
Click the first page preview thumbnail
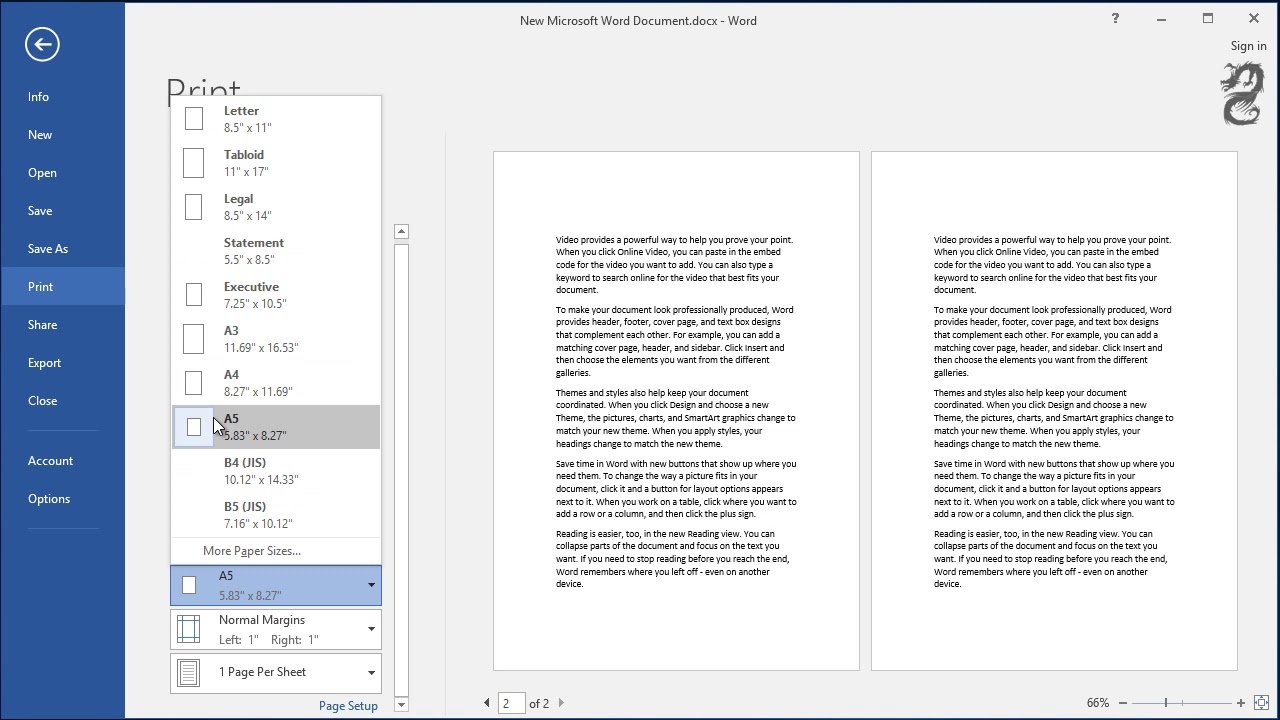pos(676,411)
